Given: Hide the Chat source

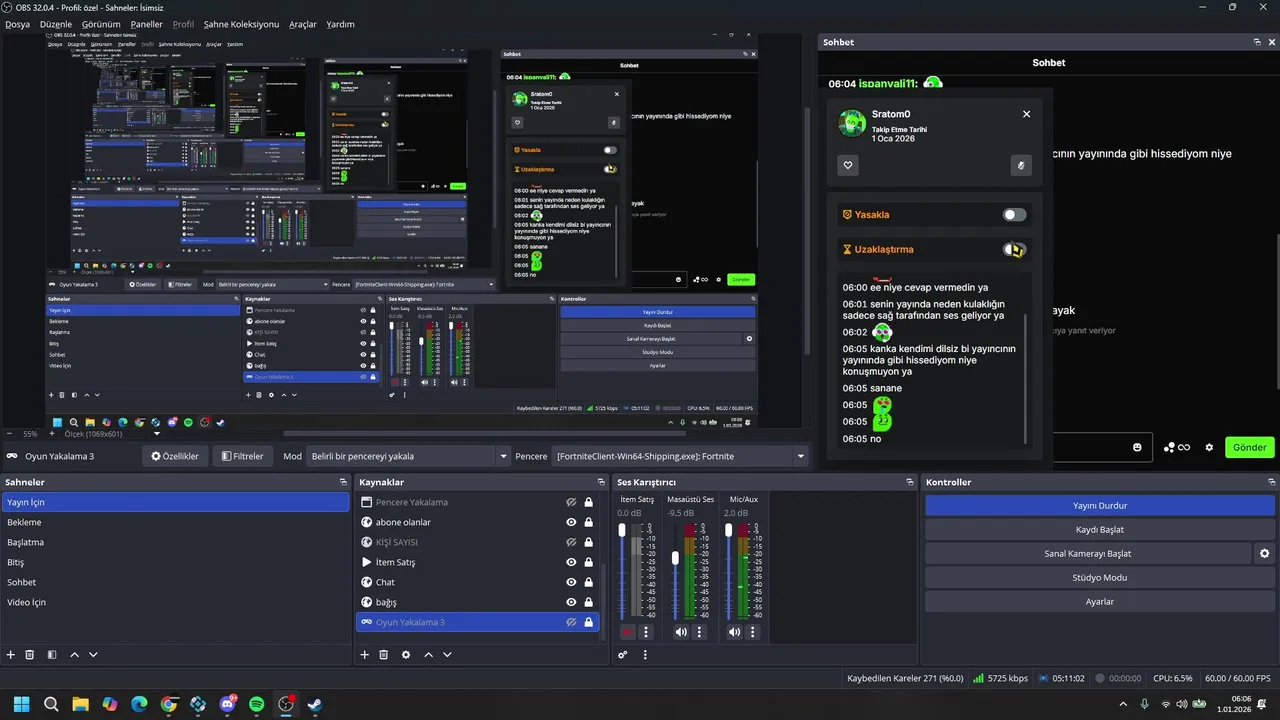Looking at the screenshot, I should coord(571,582).
